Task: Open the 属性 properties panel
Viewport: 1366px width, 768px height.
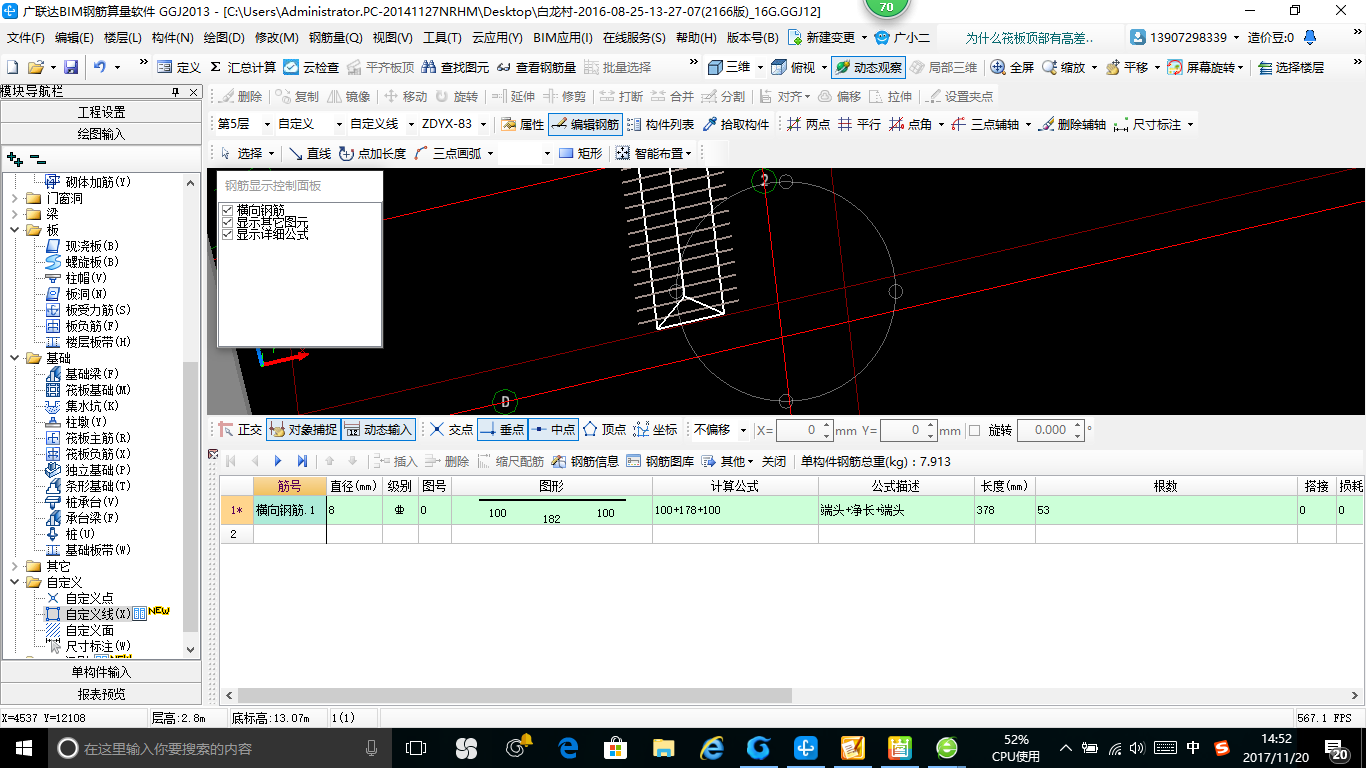Action: point(522,125)
